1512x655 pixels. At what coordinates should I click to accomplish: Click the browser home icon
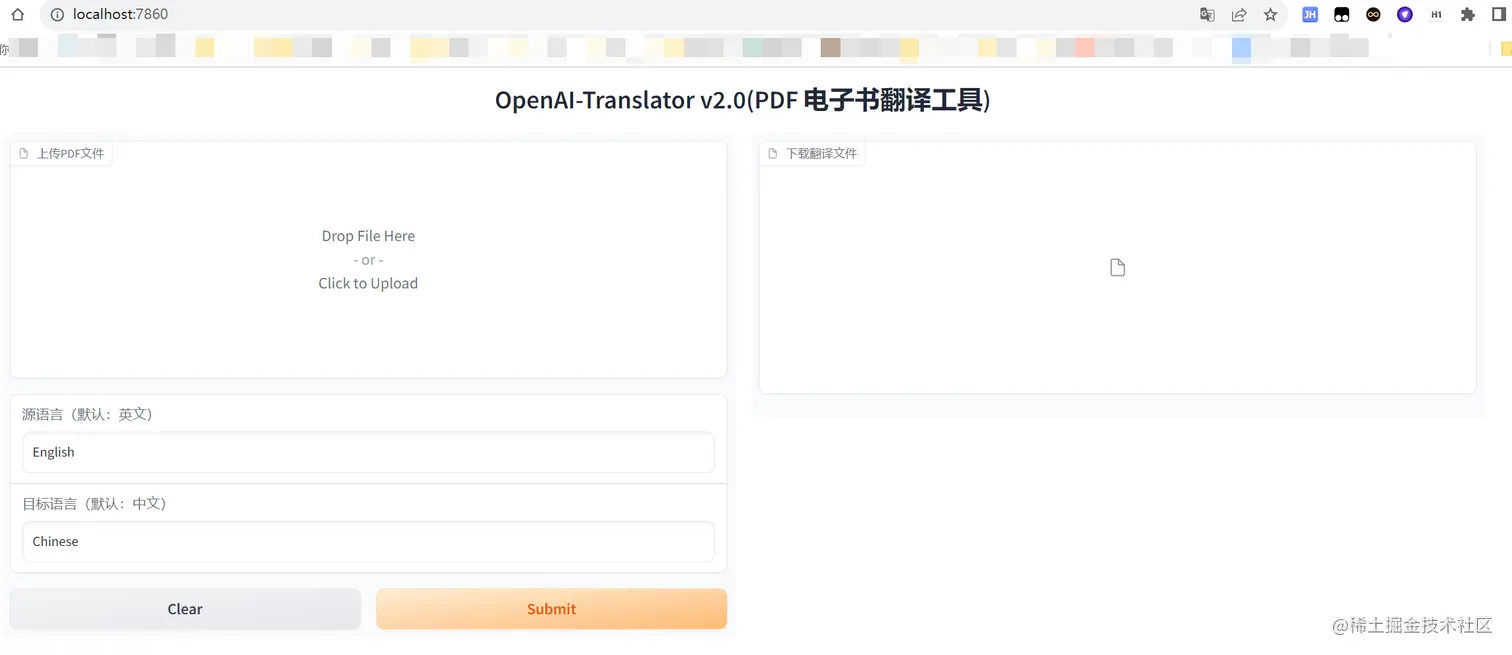click(x=17, y=15)
